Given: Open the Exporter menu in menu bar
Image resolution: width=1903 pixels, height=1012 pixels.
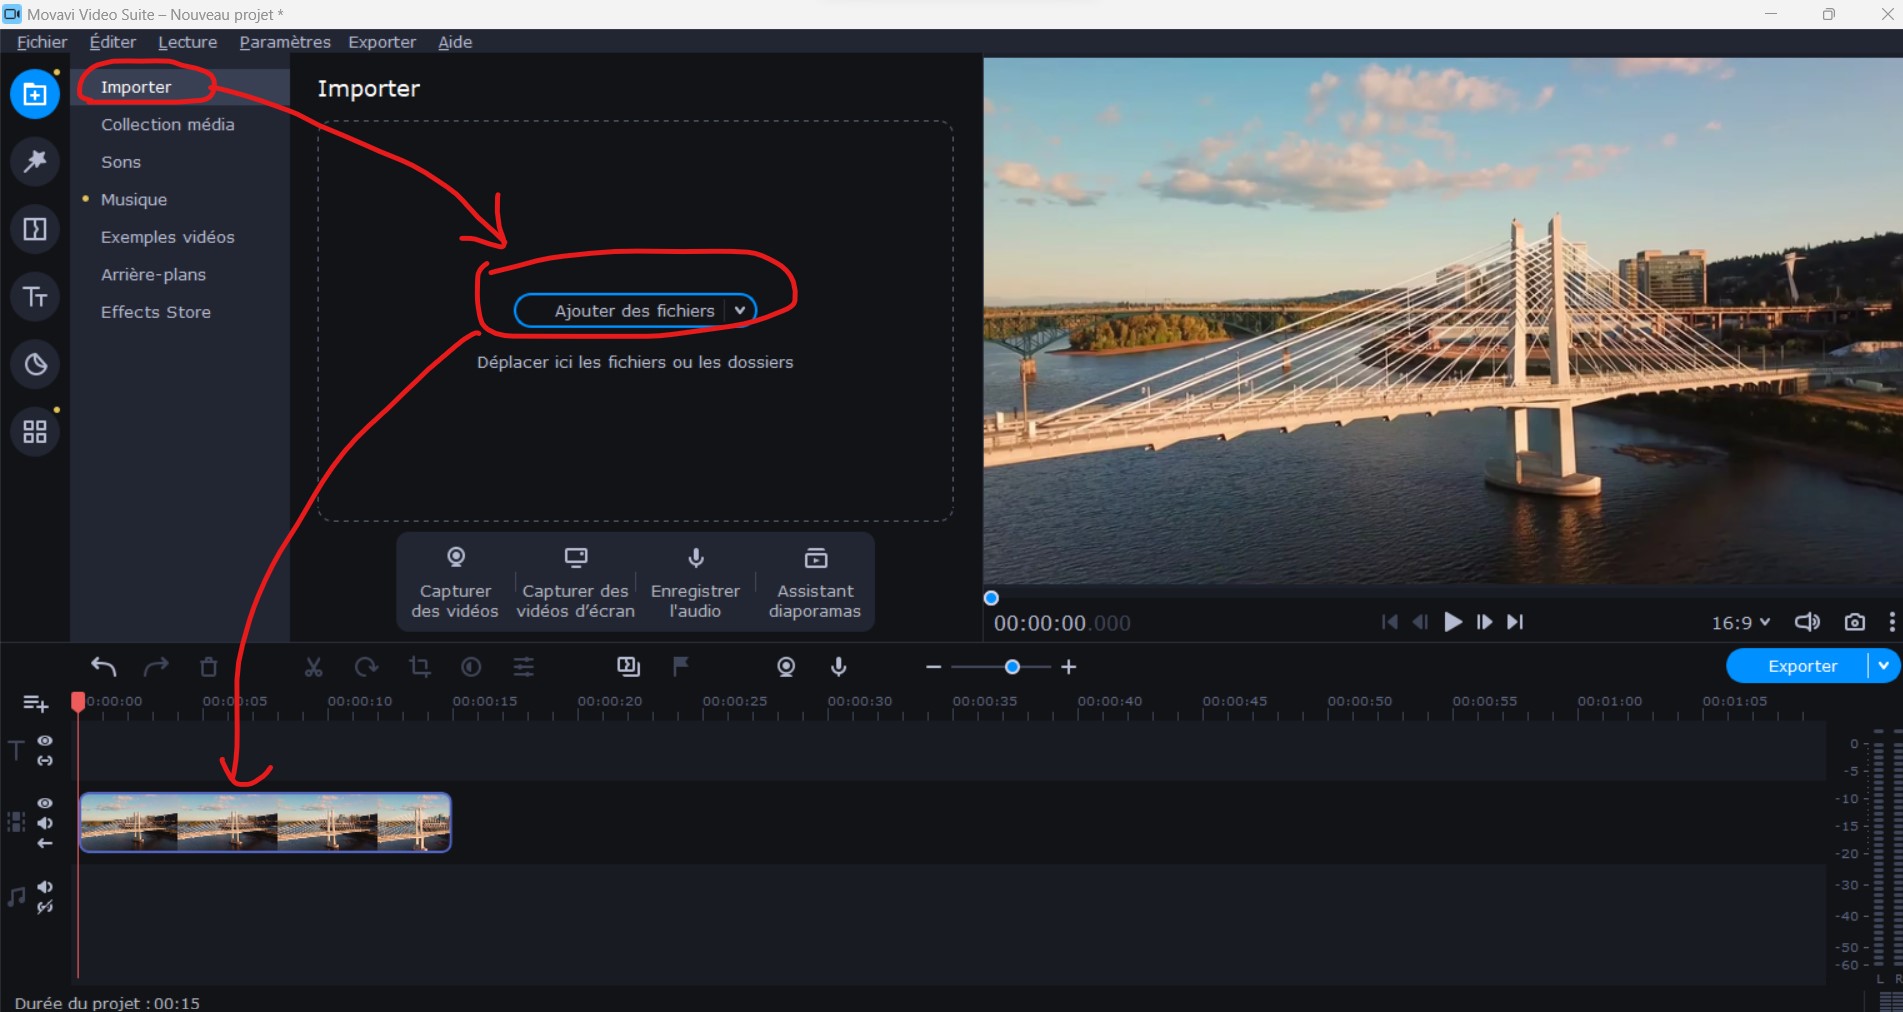Looking at the screenshot, I should tap(382, 42).
